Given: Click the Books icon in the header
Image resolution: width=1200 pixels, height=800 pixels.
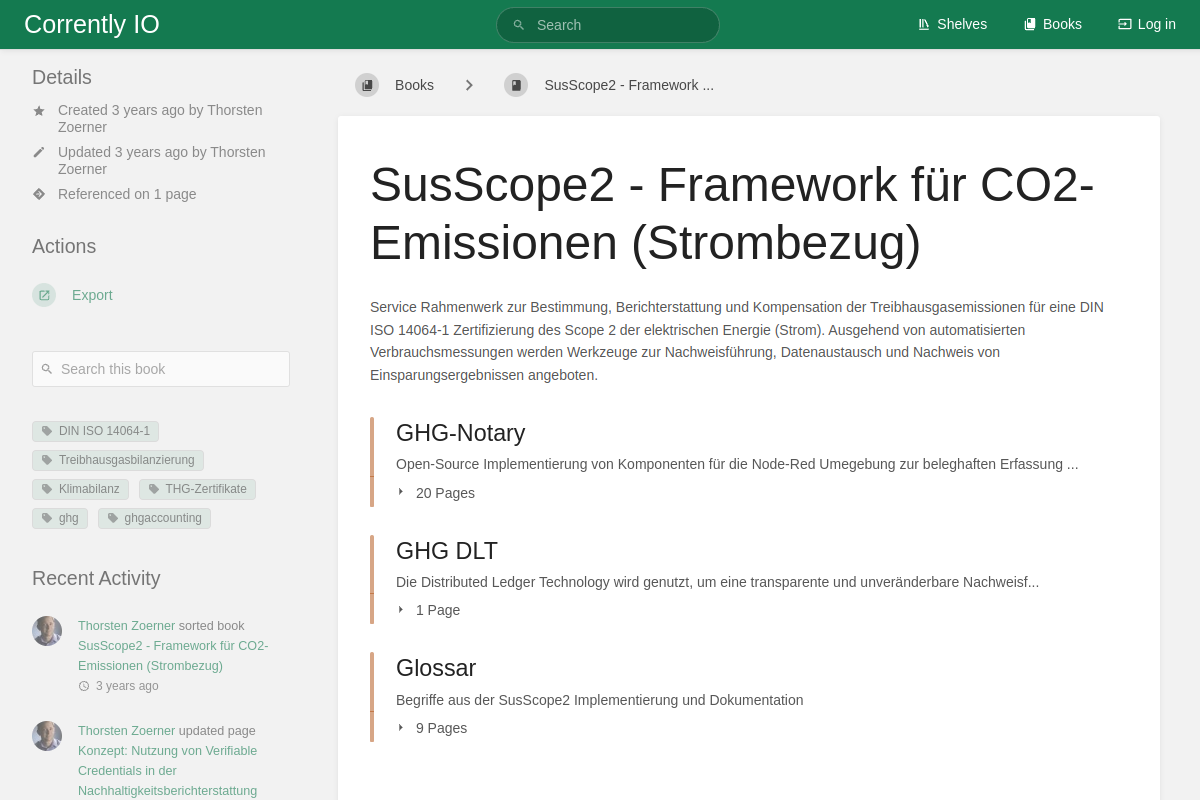Looking at the screenshot, I should tap(1030, 24).
